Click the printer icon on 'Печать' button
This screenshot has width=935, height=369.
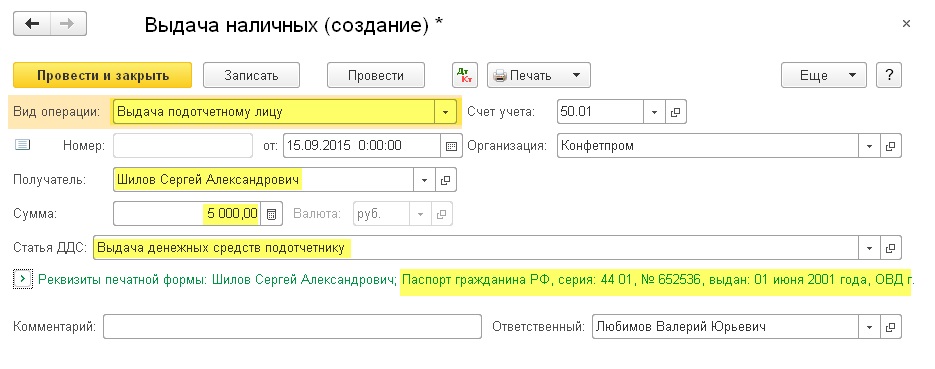point(500,76)
